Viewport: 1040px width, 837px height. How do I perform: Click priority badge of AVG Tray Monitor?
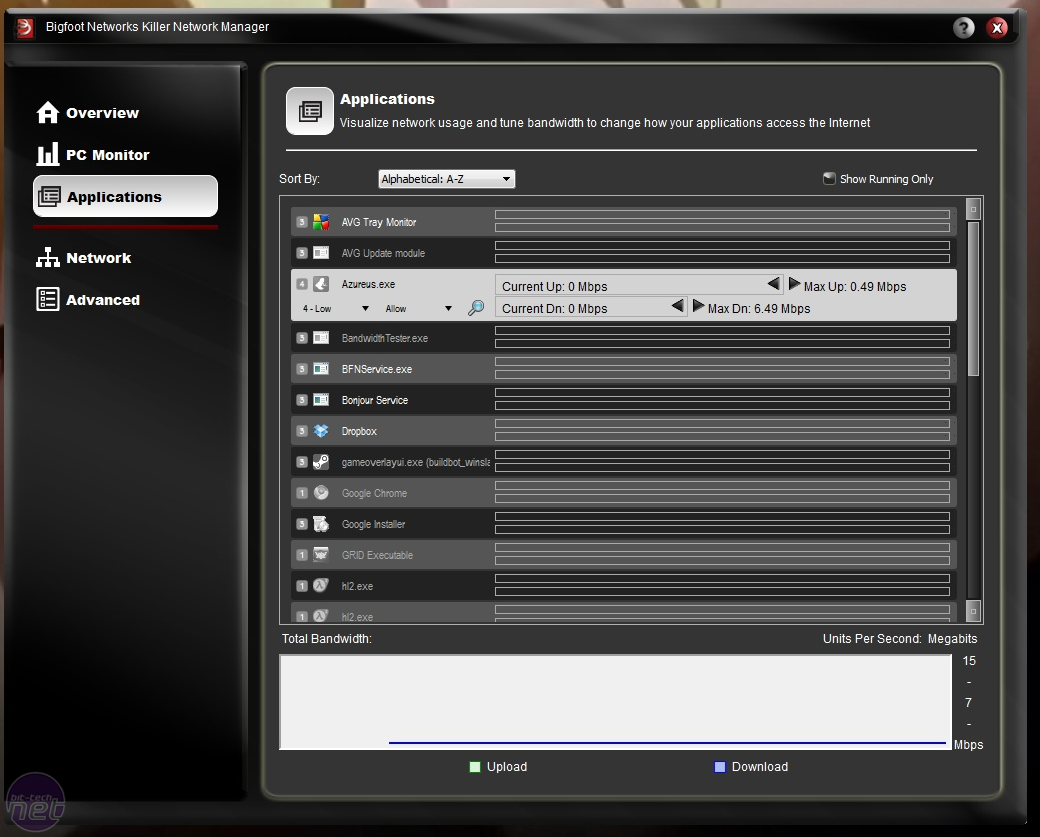tap(302, 222)
